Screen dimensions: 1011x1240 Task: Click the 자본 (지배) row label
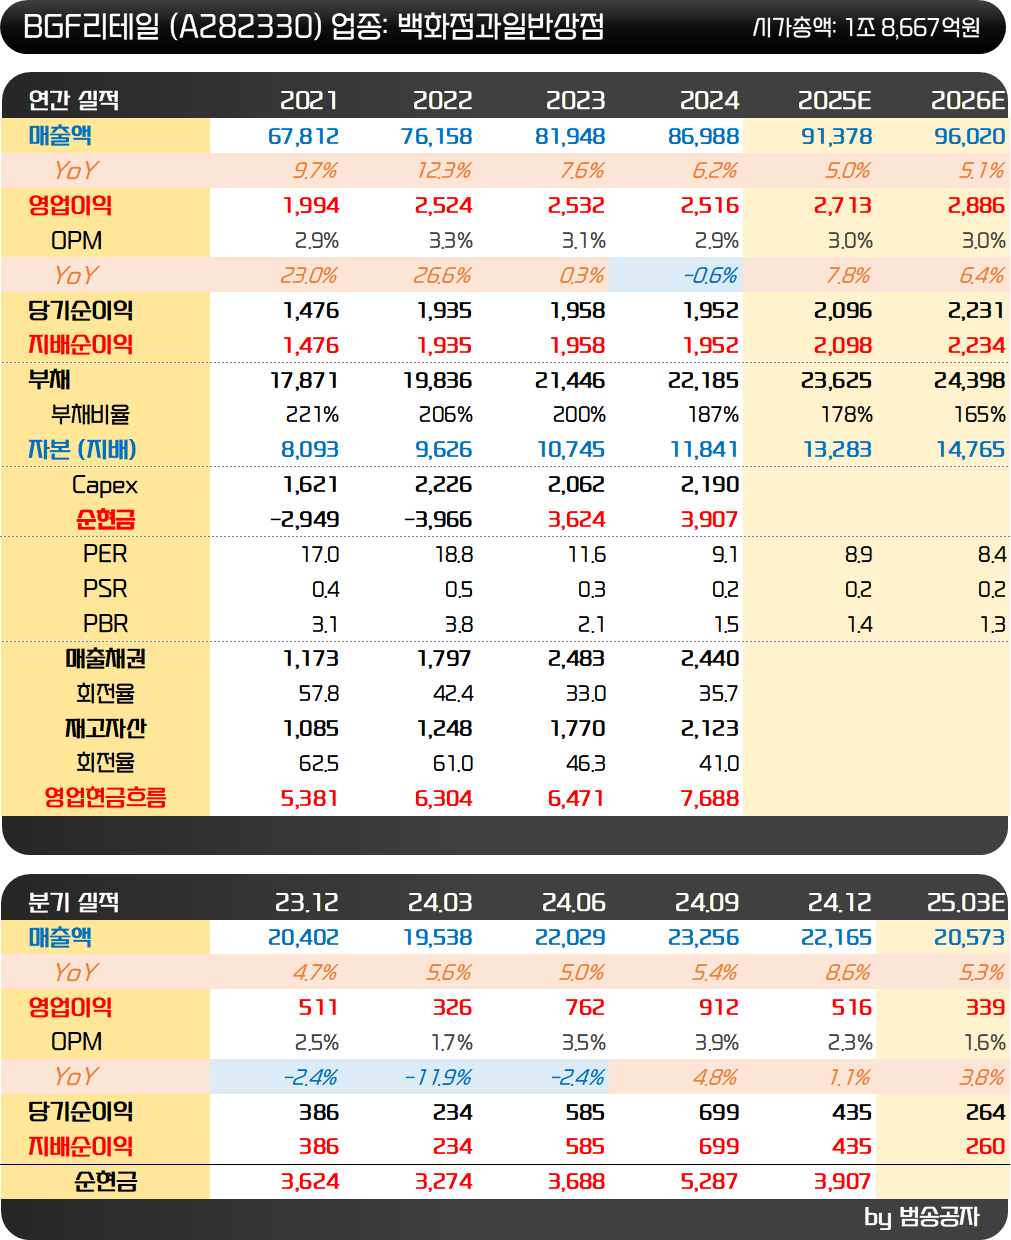coord(82,449)
